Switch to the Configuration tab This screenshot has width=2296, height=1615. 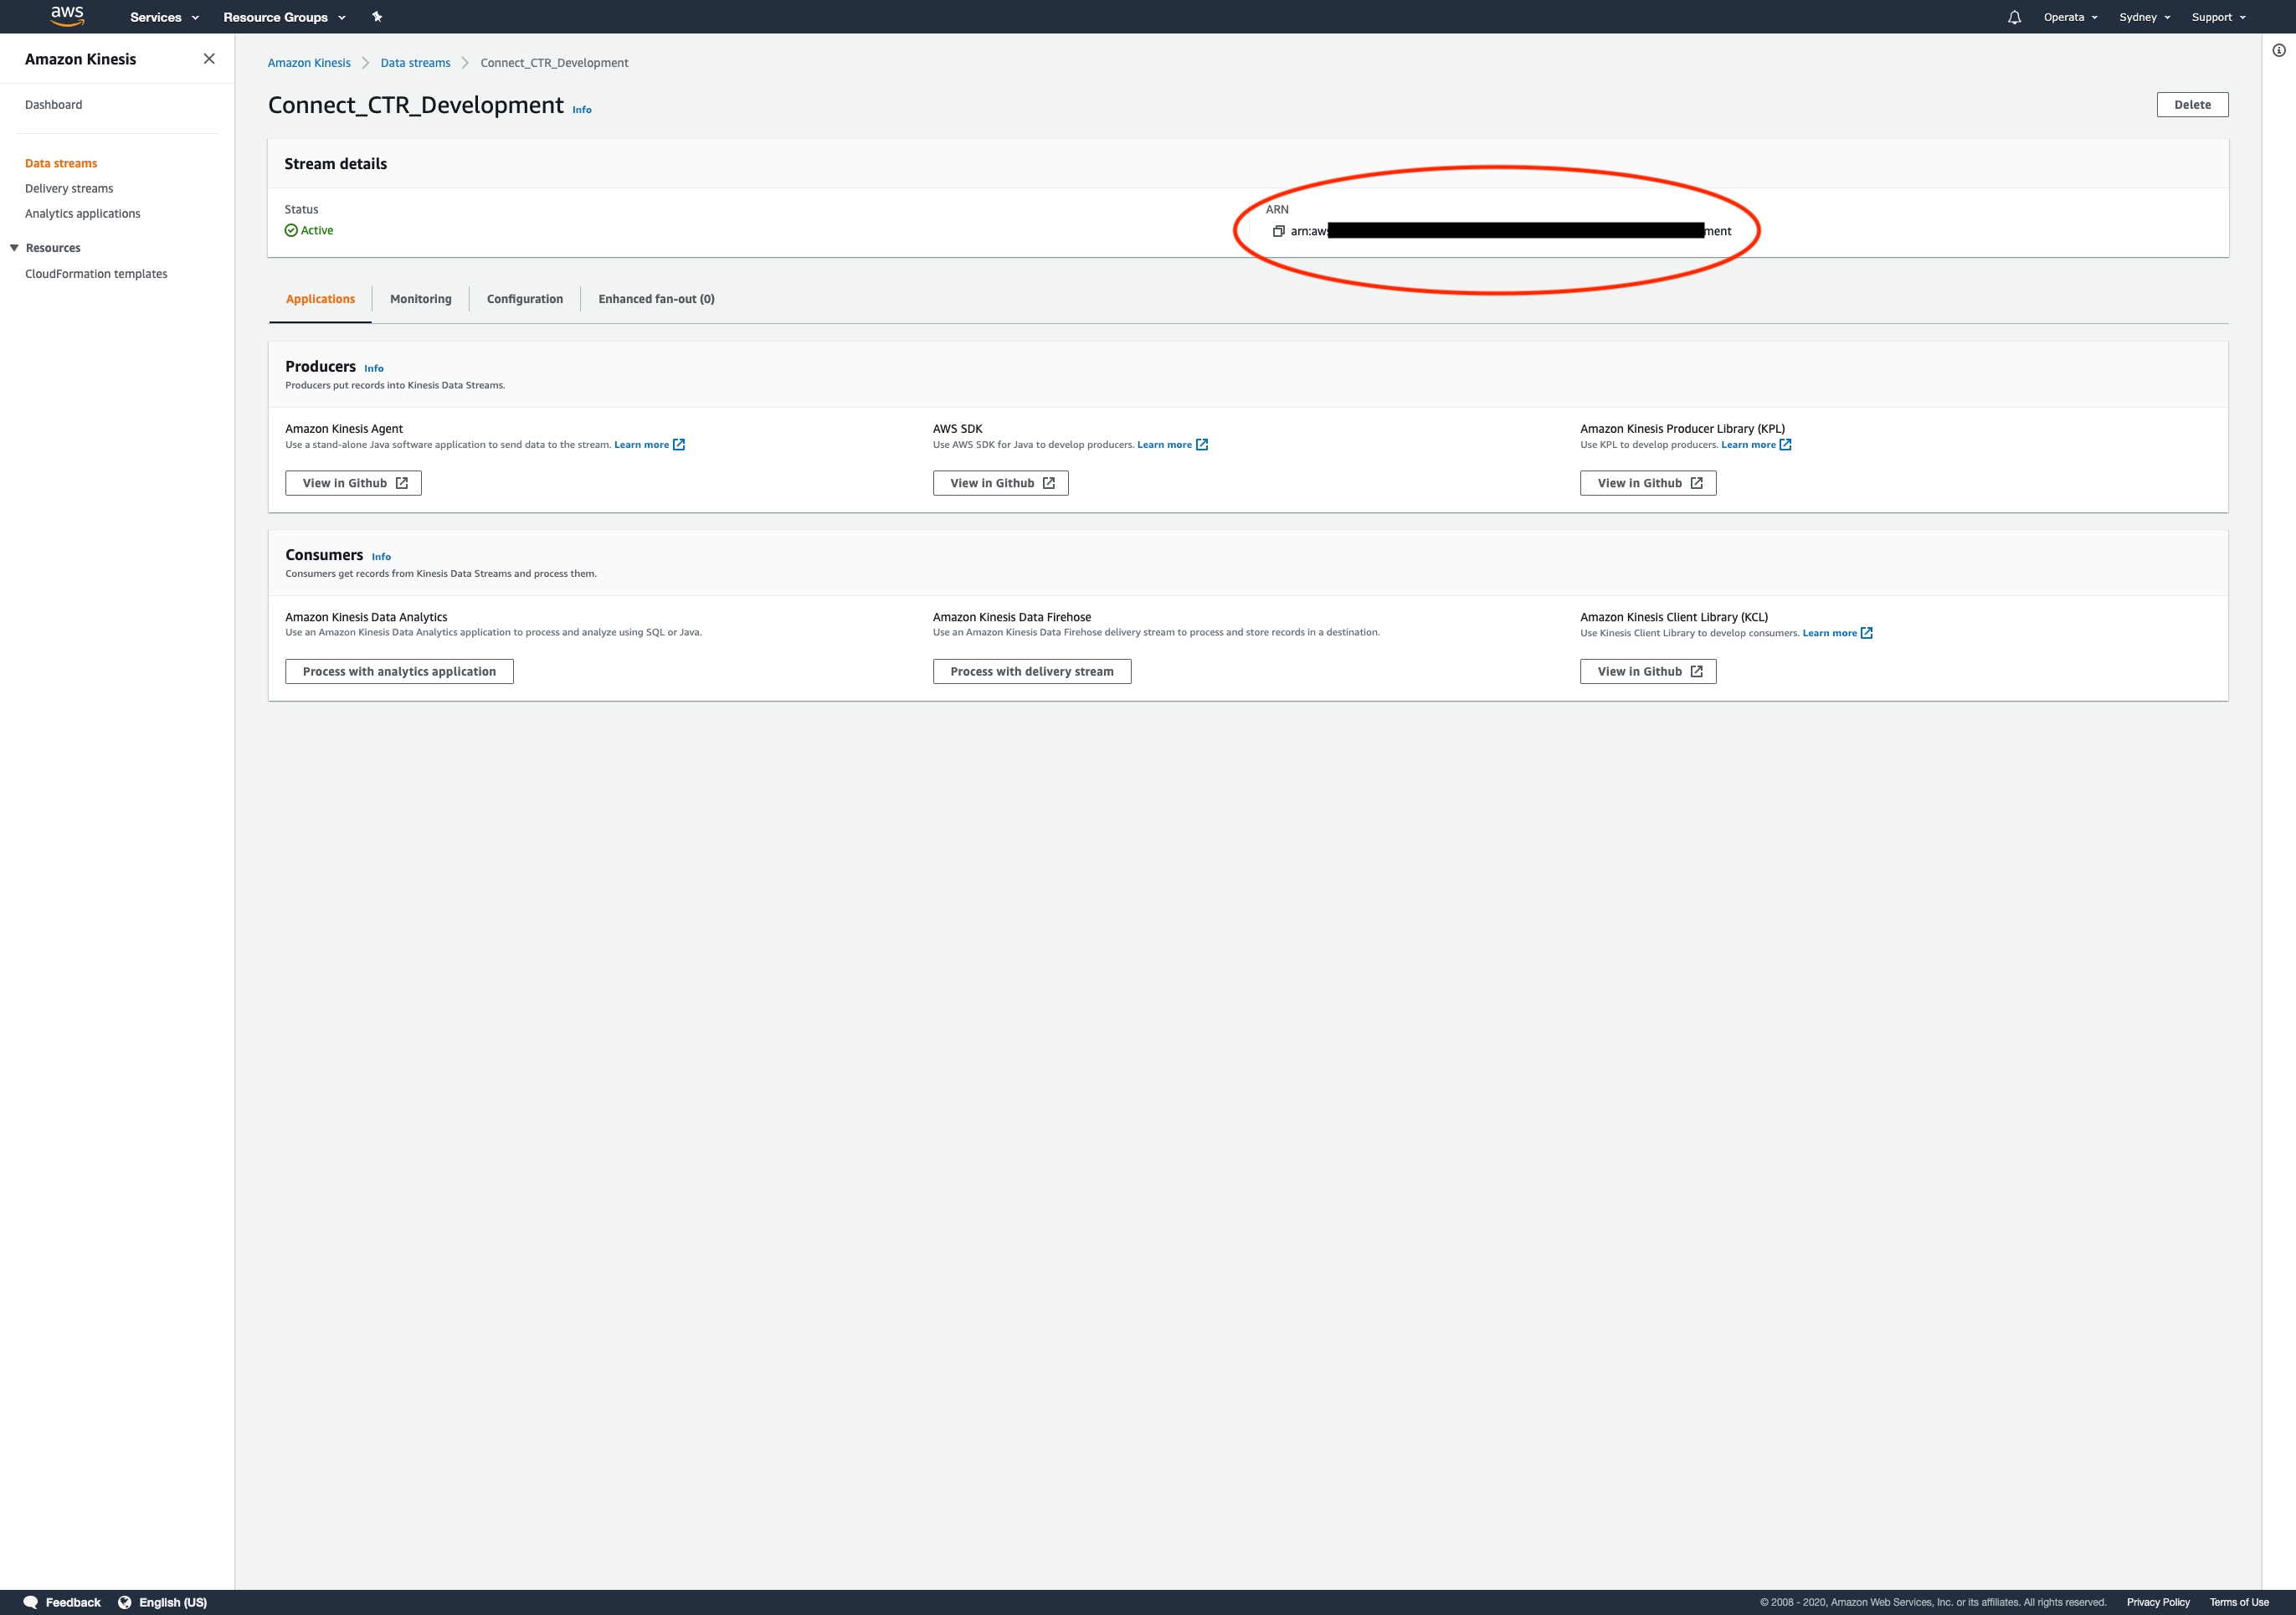(x=524, y=299)
